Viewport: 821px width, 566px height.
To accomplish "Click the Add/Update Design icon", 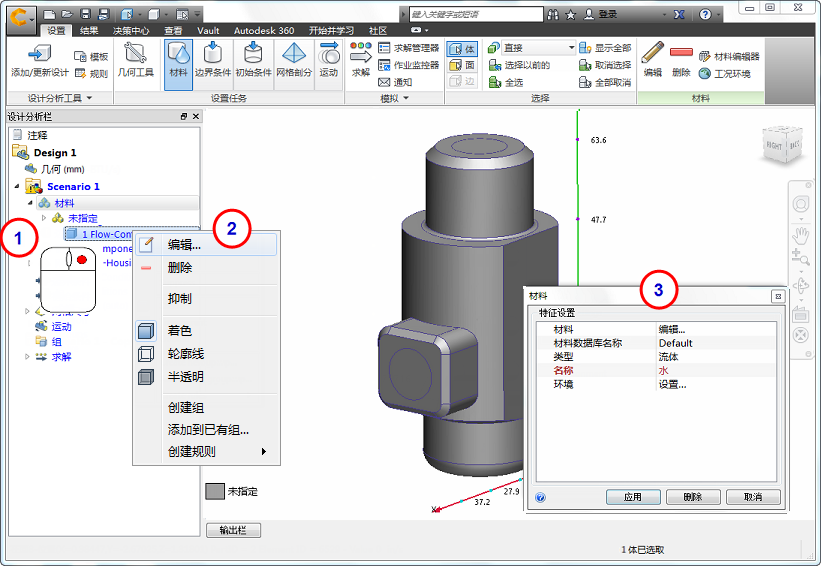I will coord(40,53).
